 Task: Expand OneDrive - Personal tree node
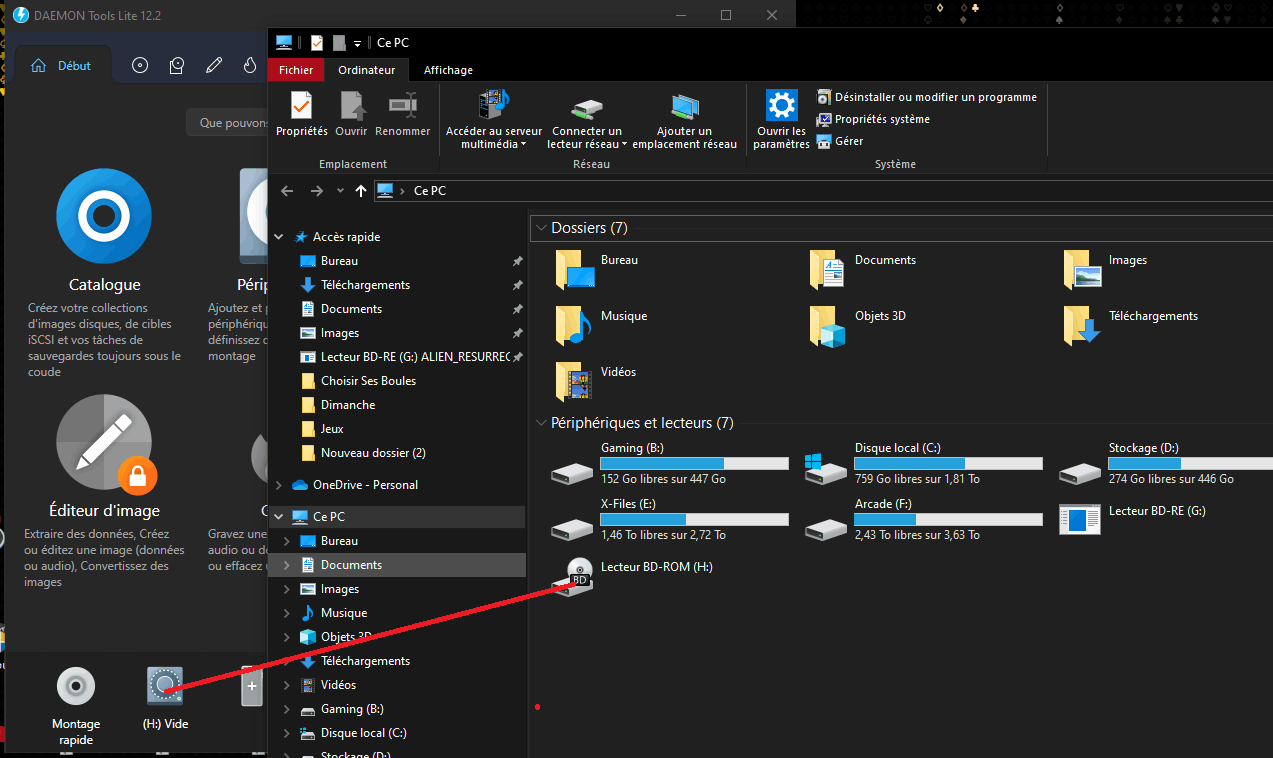click(279, 485)
